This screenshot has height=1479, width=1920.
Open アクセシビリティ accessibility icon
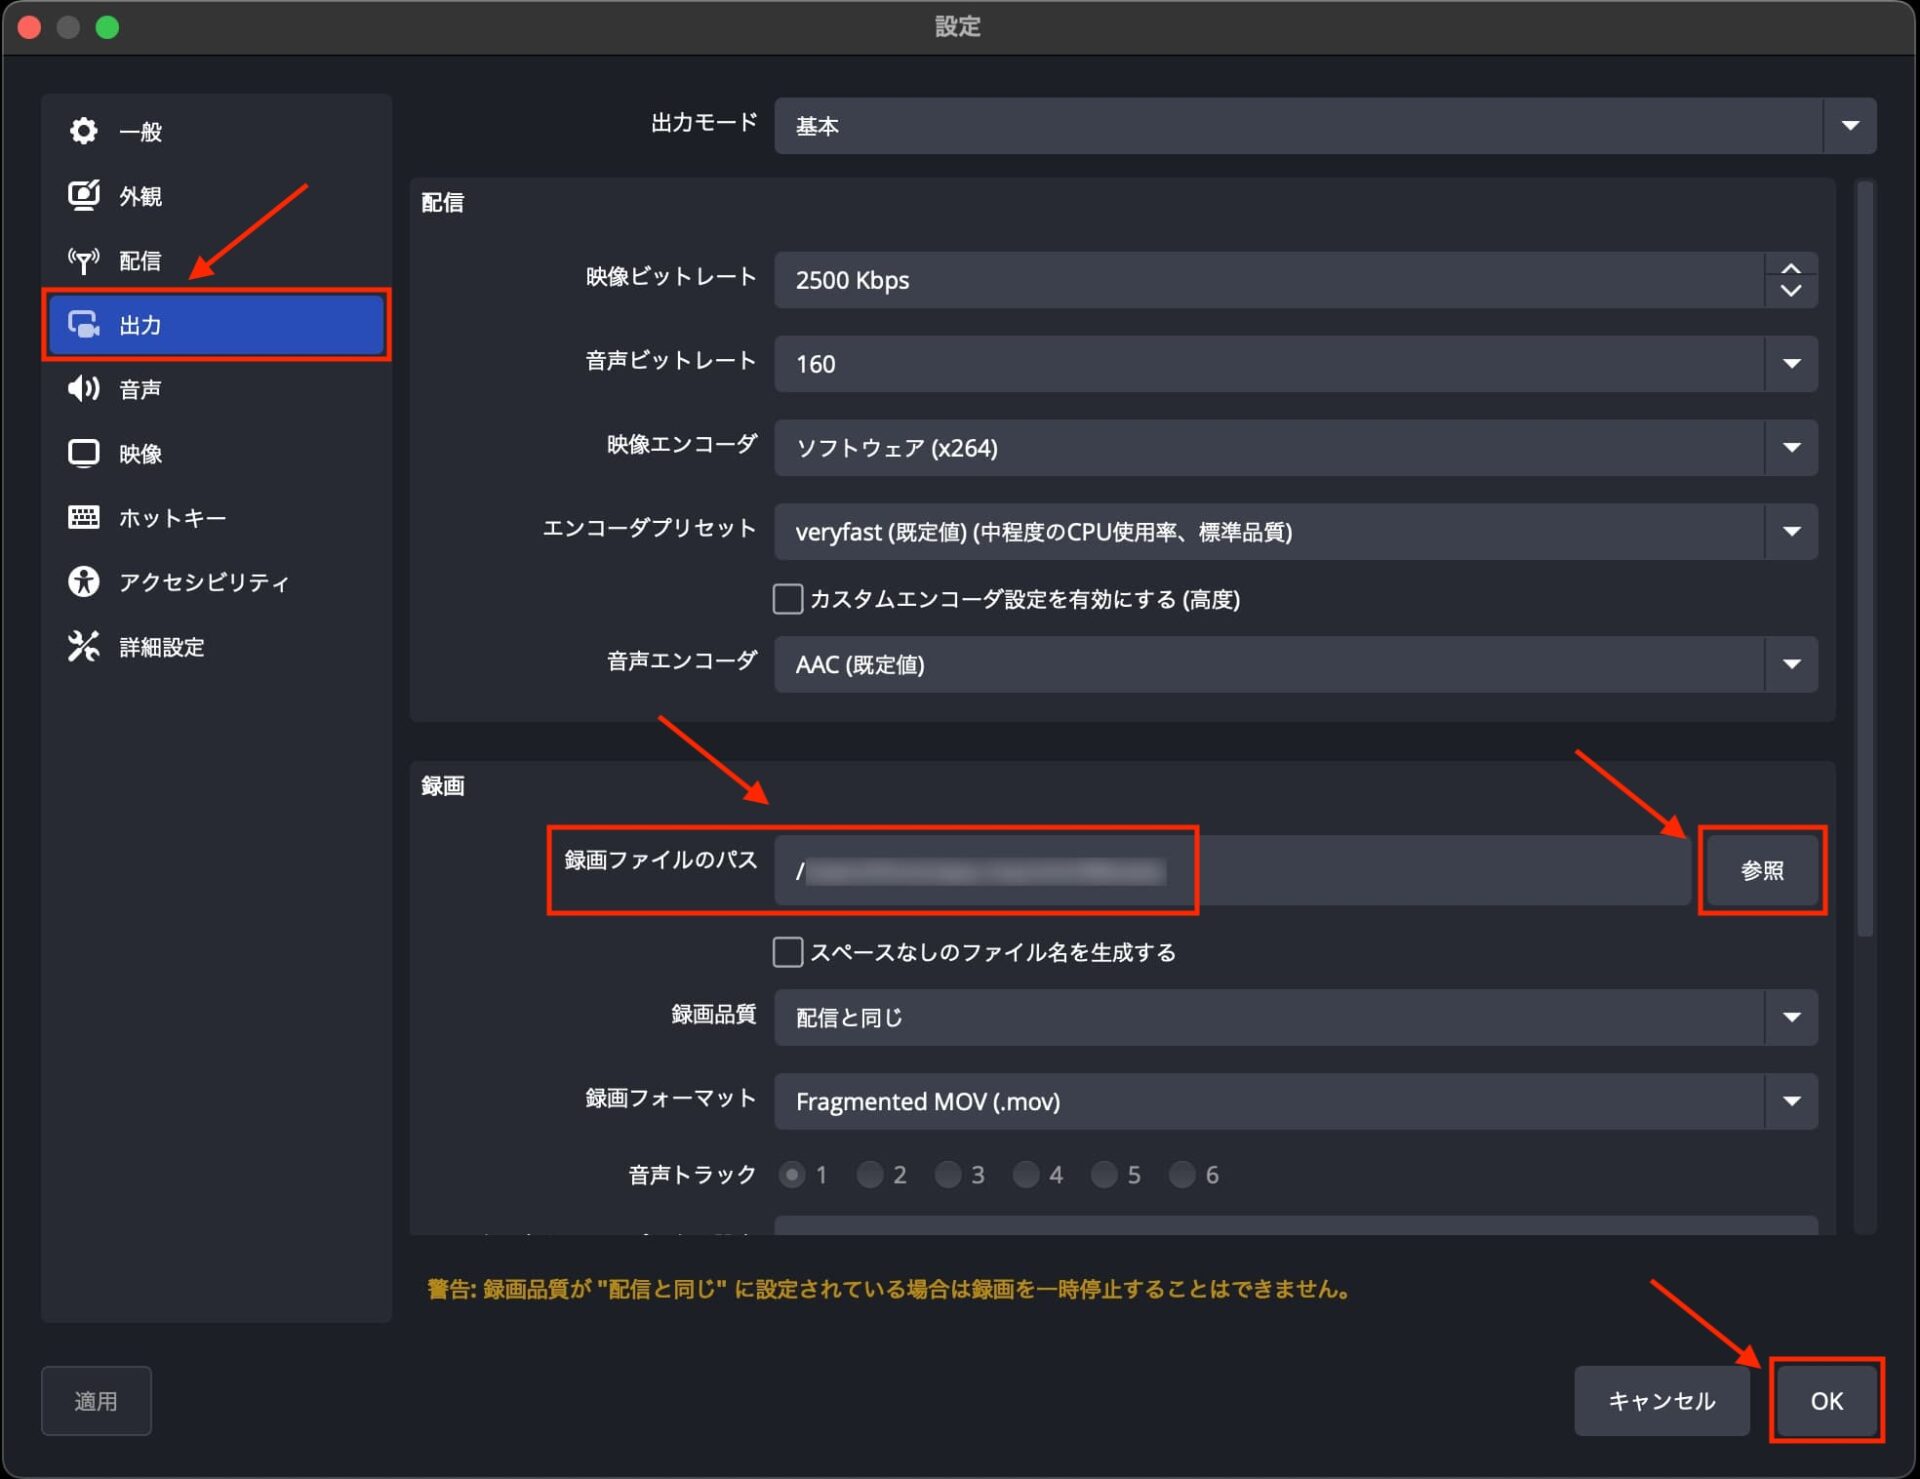pyautogui.click(x=84, y=582)
